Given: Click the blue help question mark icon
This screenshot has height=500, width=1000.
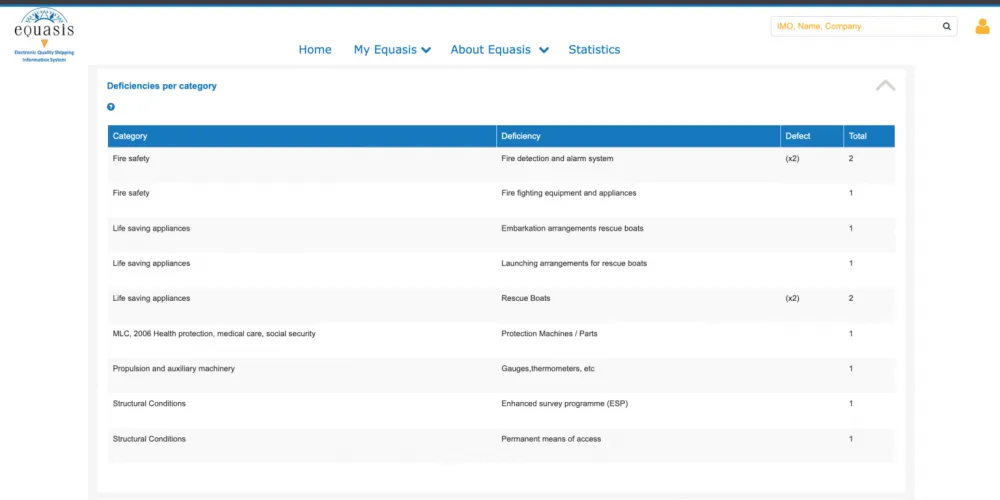Looking at the screenshot, I should click(111, 107).
